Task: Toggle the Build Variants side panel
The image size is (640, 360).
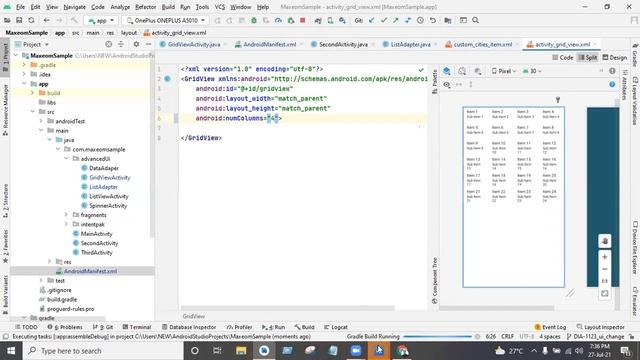Action: (5, 295)
